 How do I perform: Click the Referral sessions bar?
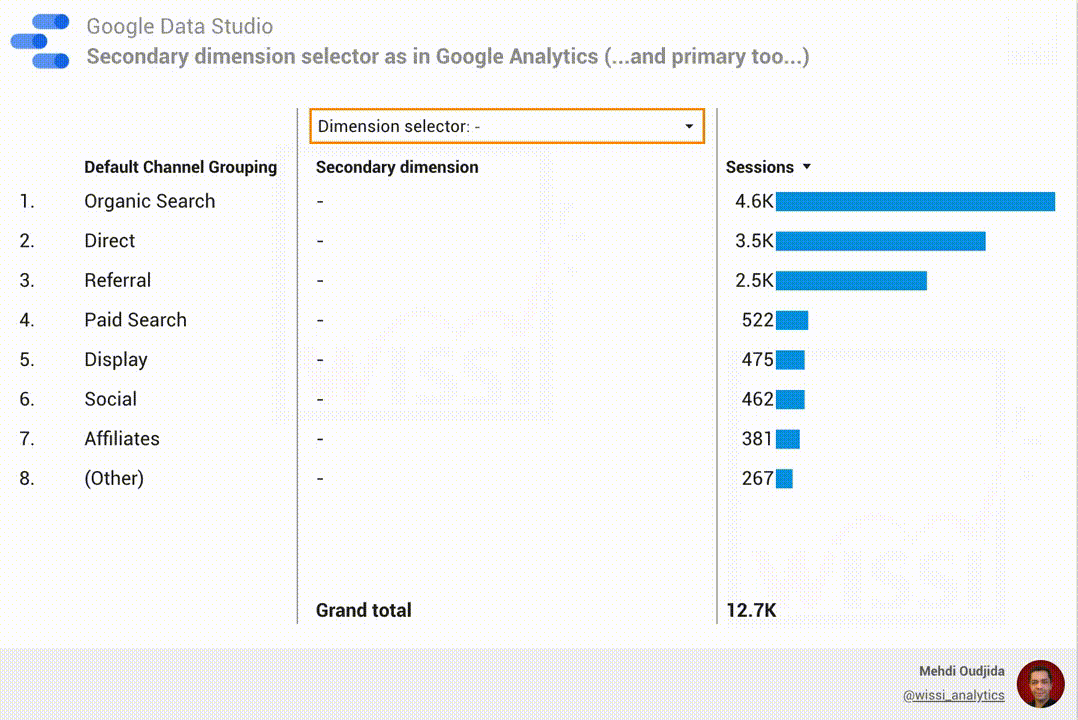[x=851, y=281]
